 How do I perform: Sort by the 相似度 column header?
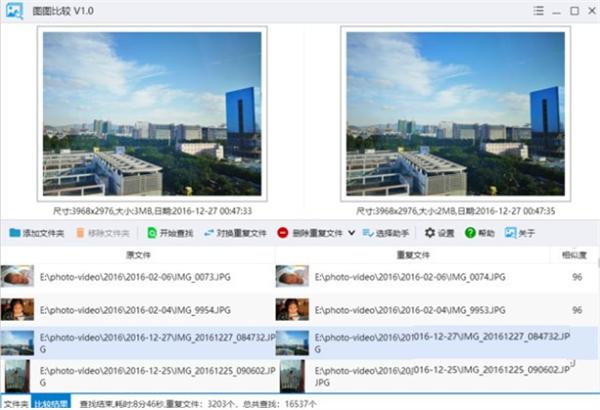574,255
